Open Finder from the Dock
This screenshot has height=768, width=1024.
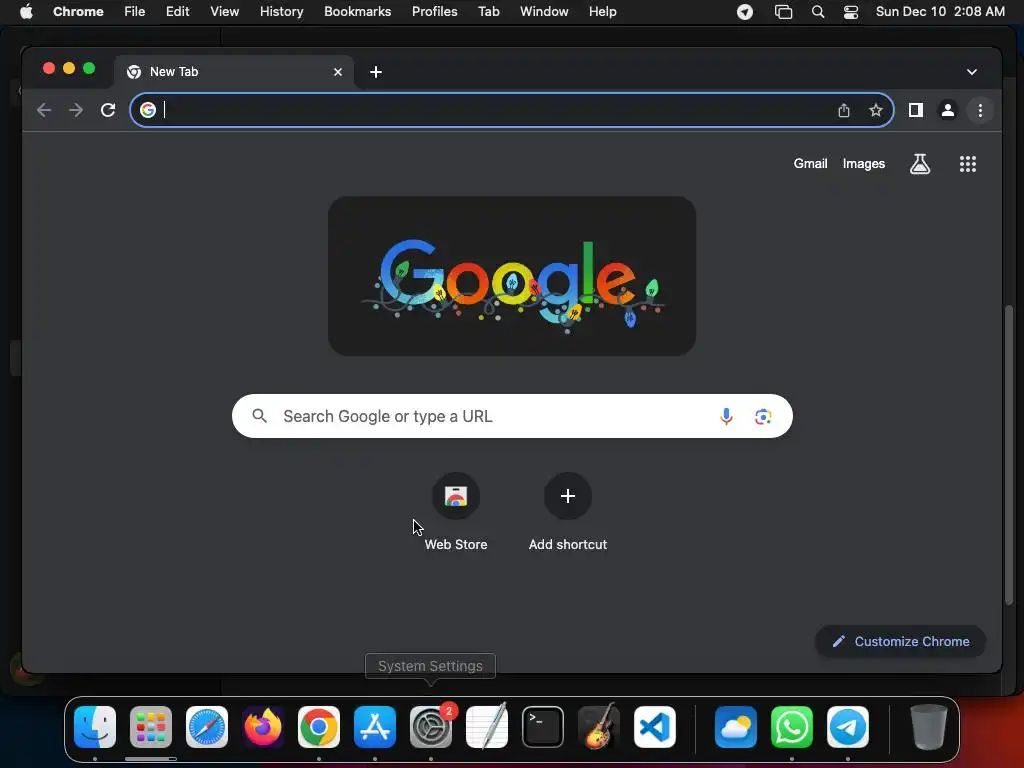95,727
